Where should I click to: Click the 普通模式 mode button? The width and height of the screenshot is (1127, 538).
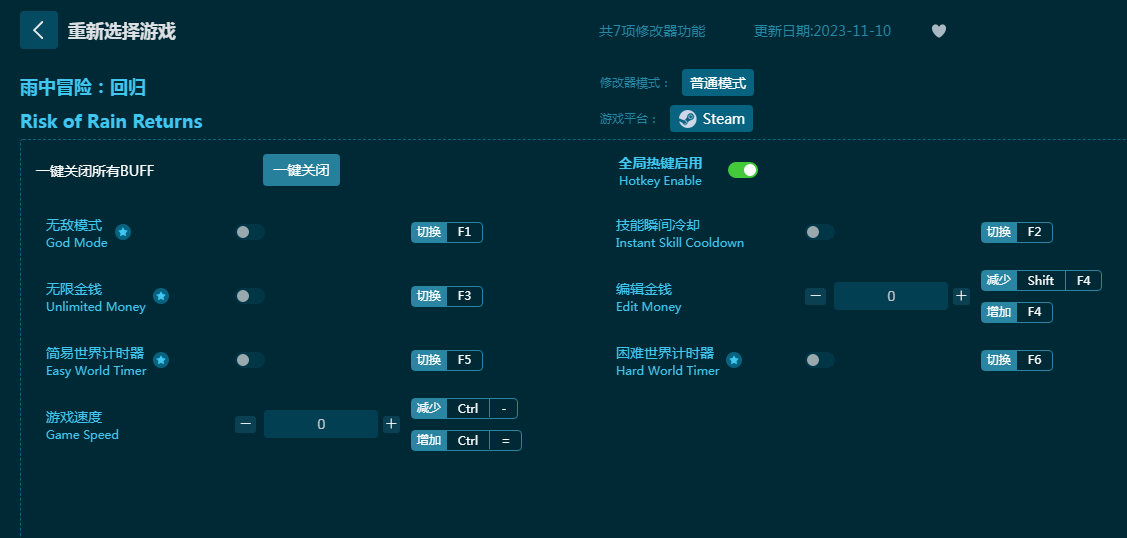718,83
